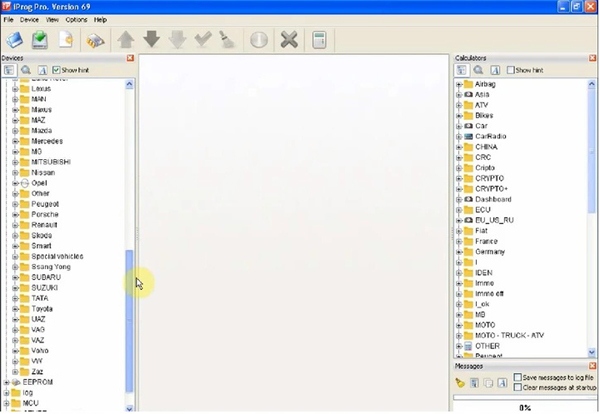Expand the Mercedes folder in Devices
The height and width of the screenshot is (414, 600).
(15, 141)
